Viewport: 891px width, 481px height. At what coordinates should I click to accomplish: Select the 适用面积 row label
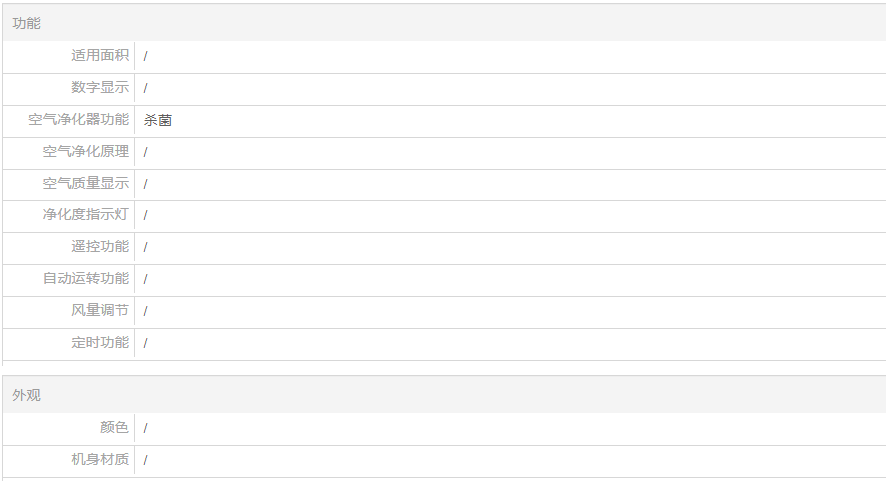click(x=100, y=55)
